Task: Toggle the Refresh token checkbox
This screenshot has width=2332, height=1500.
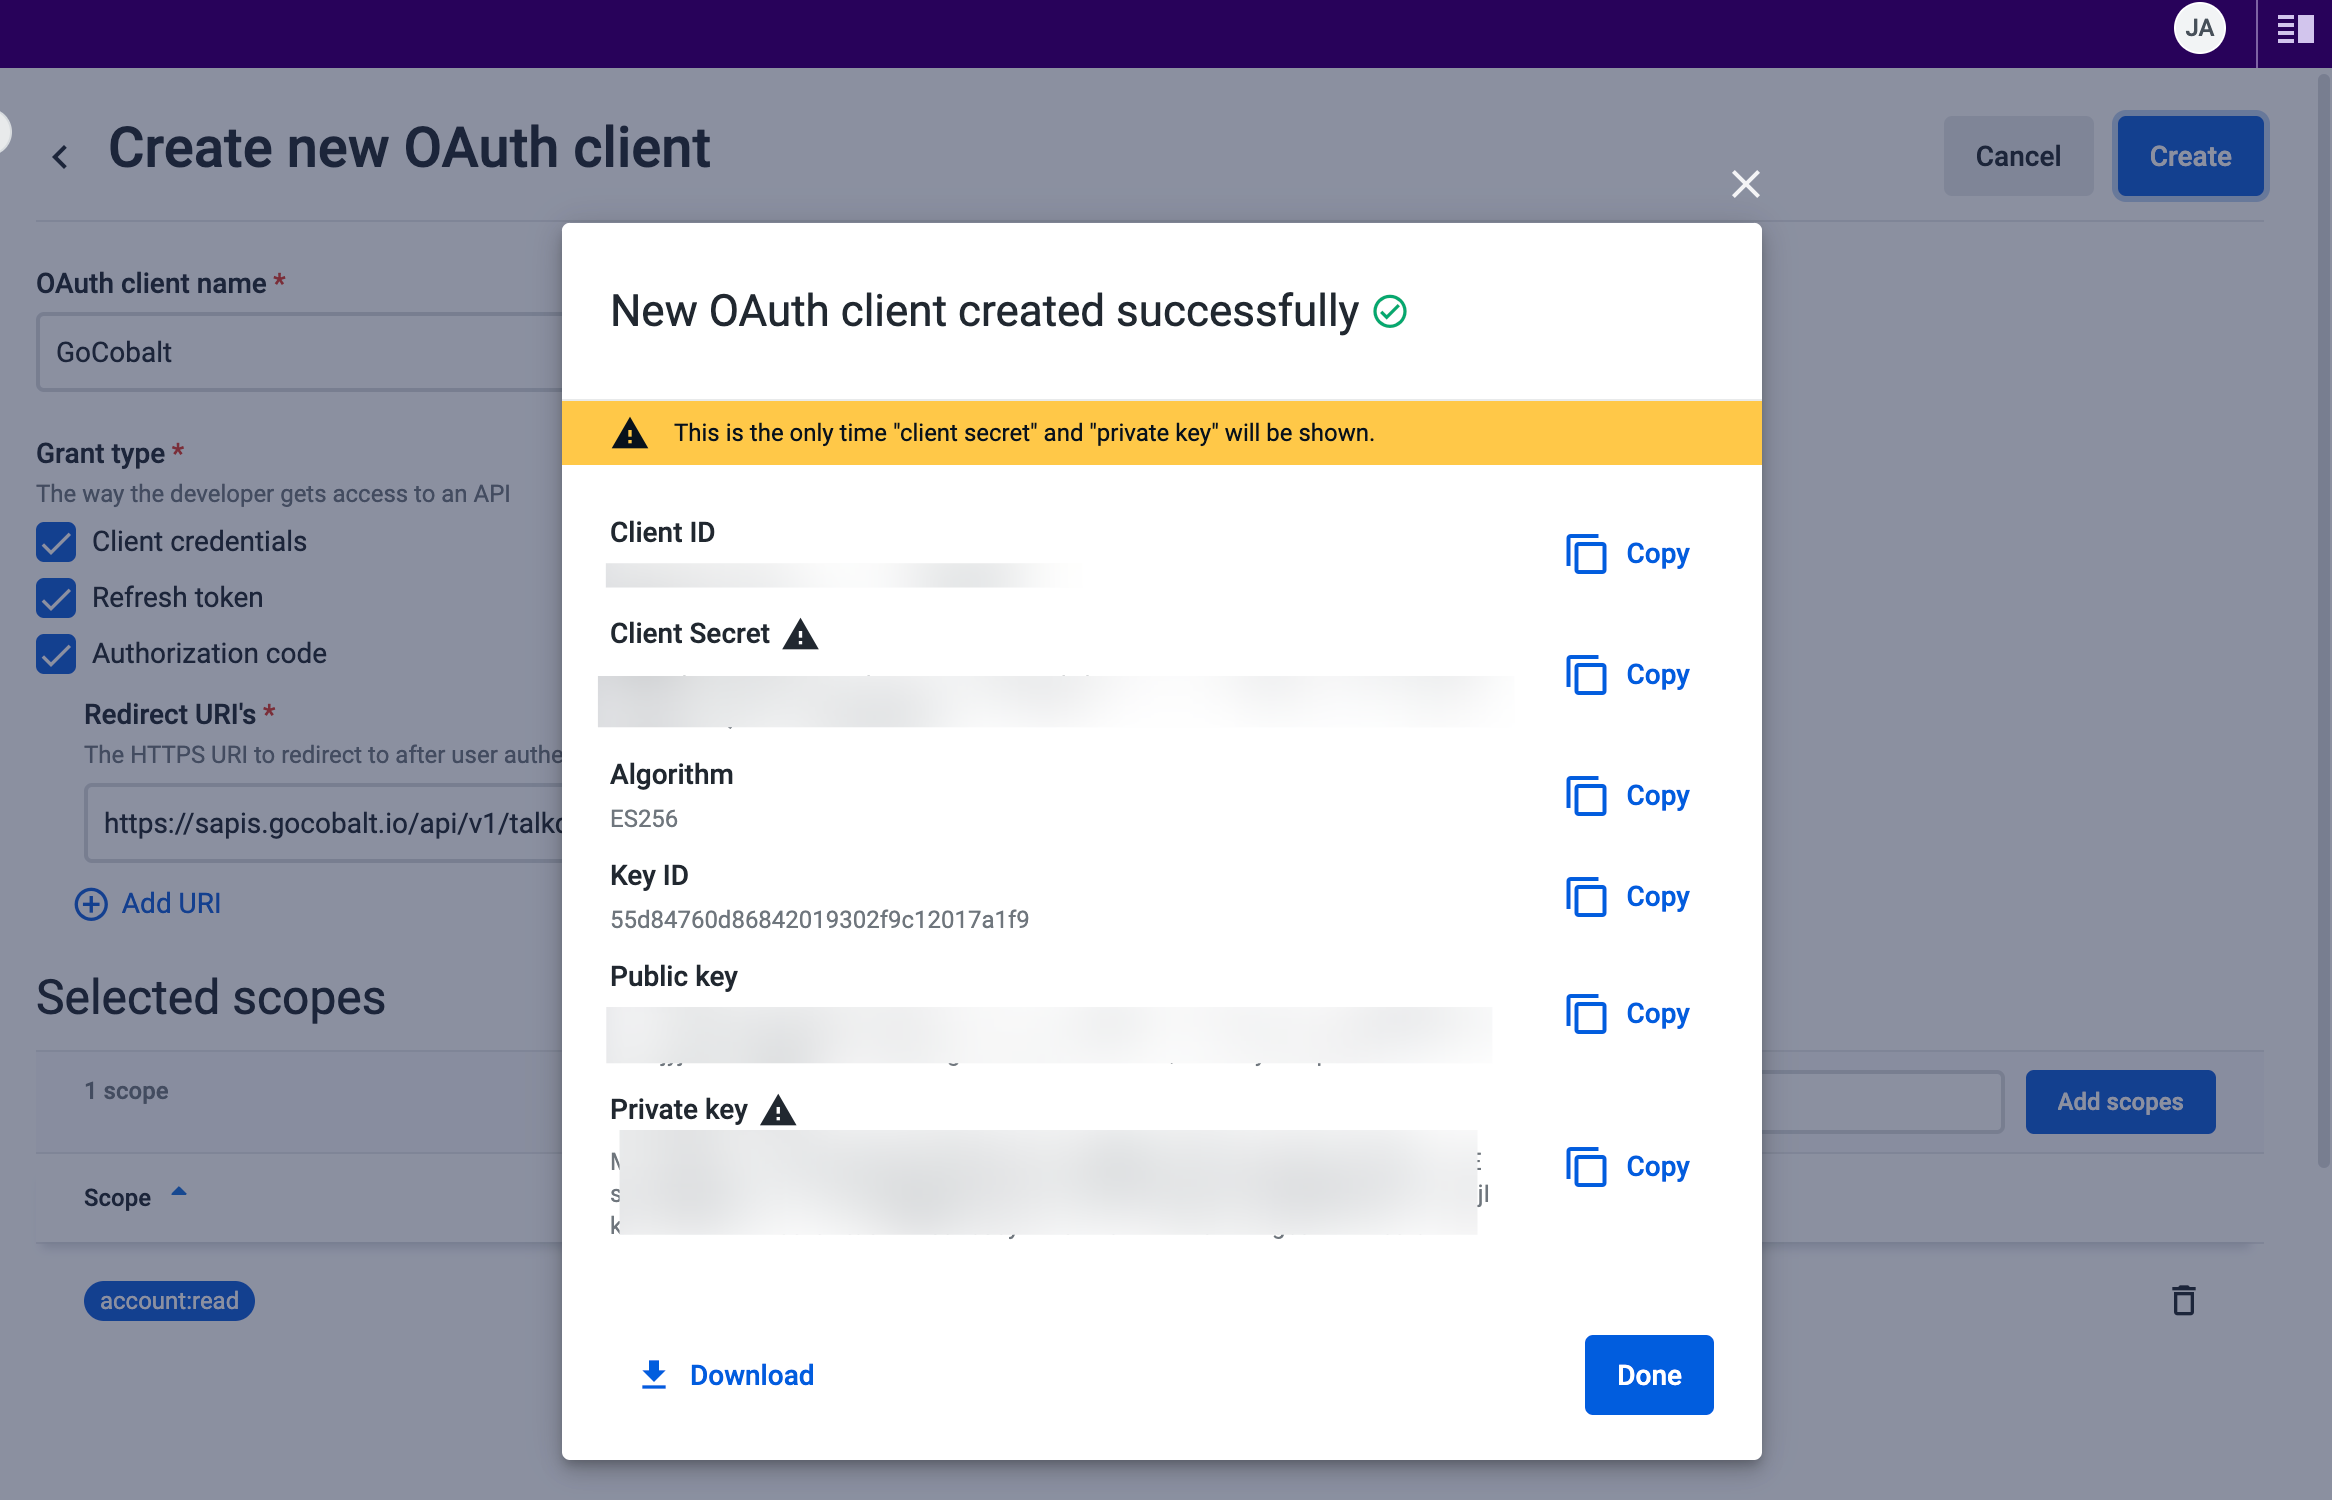Action: [56, 598]
